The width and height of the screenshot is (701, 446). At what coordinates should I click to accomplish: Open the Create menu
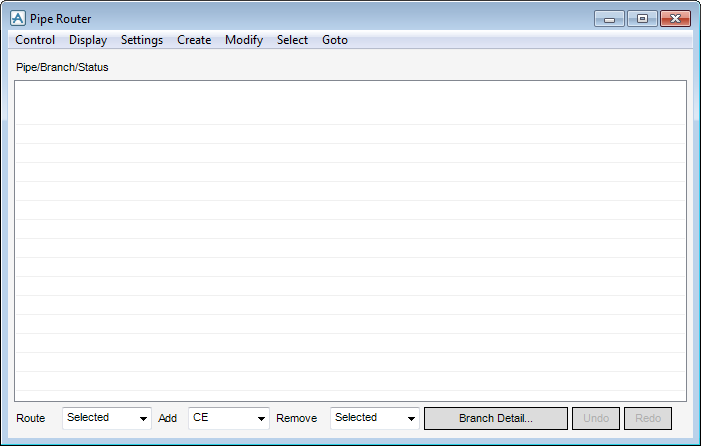(194, 40)
